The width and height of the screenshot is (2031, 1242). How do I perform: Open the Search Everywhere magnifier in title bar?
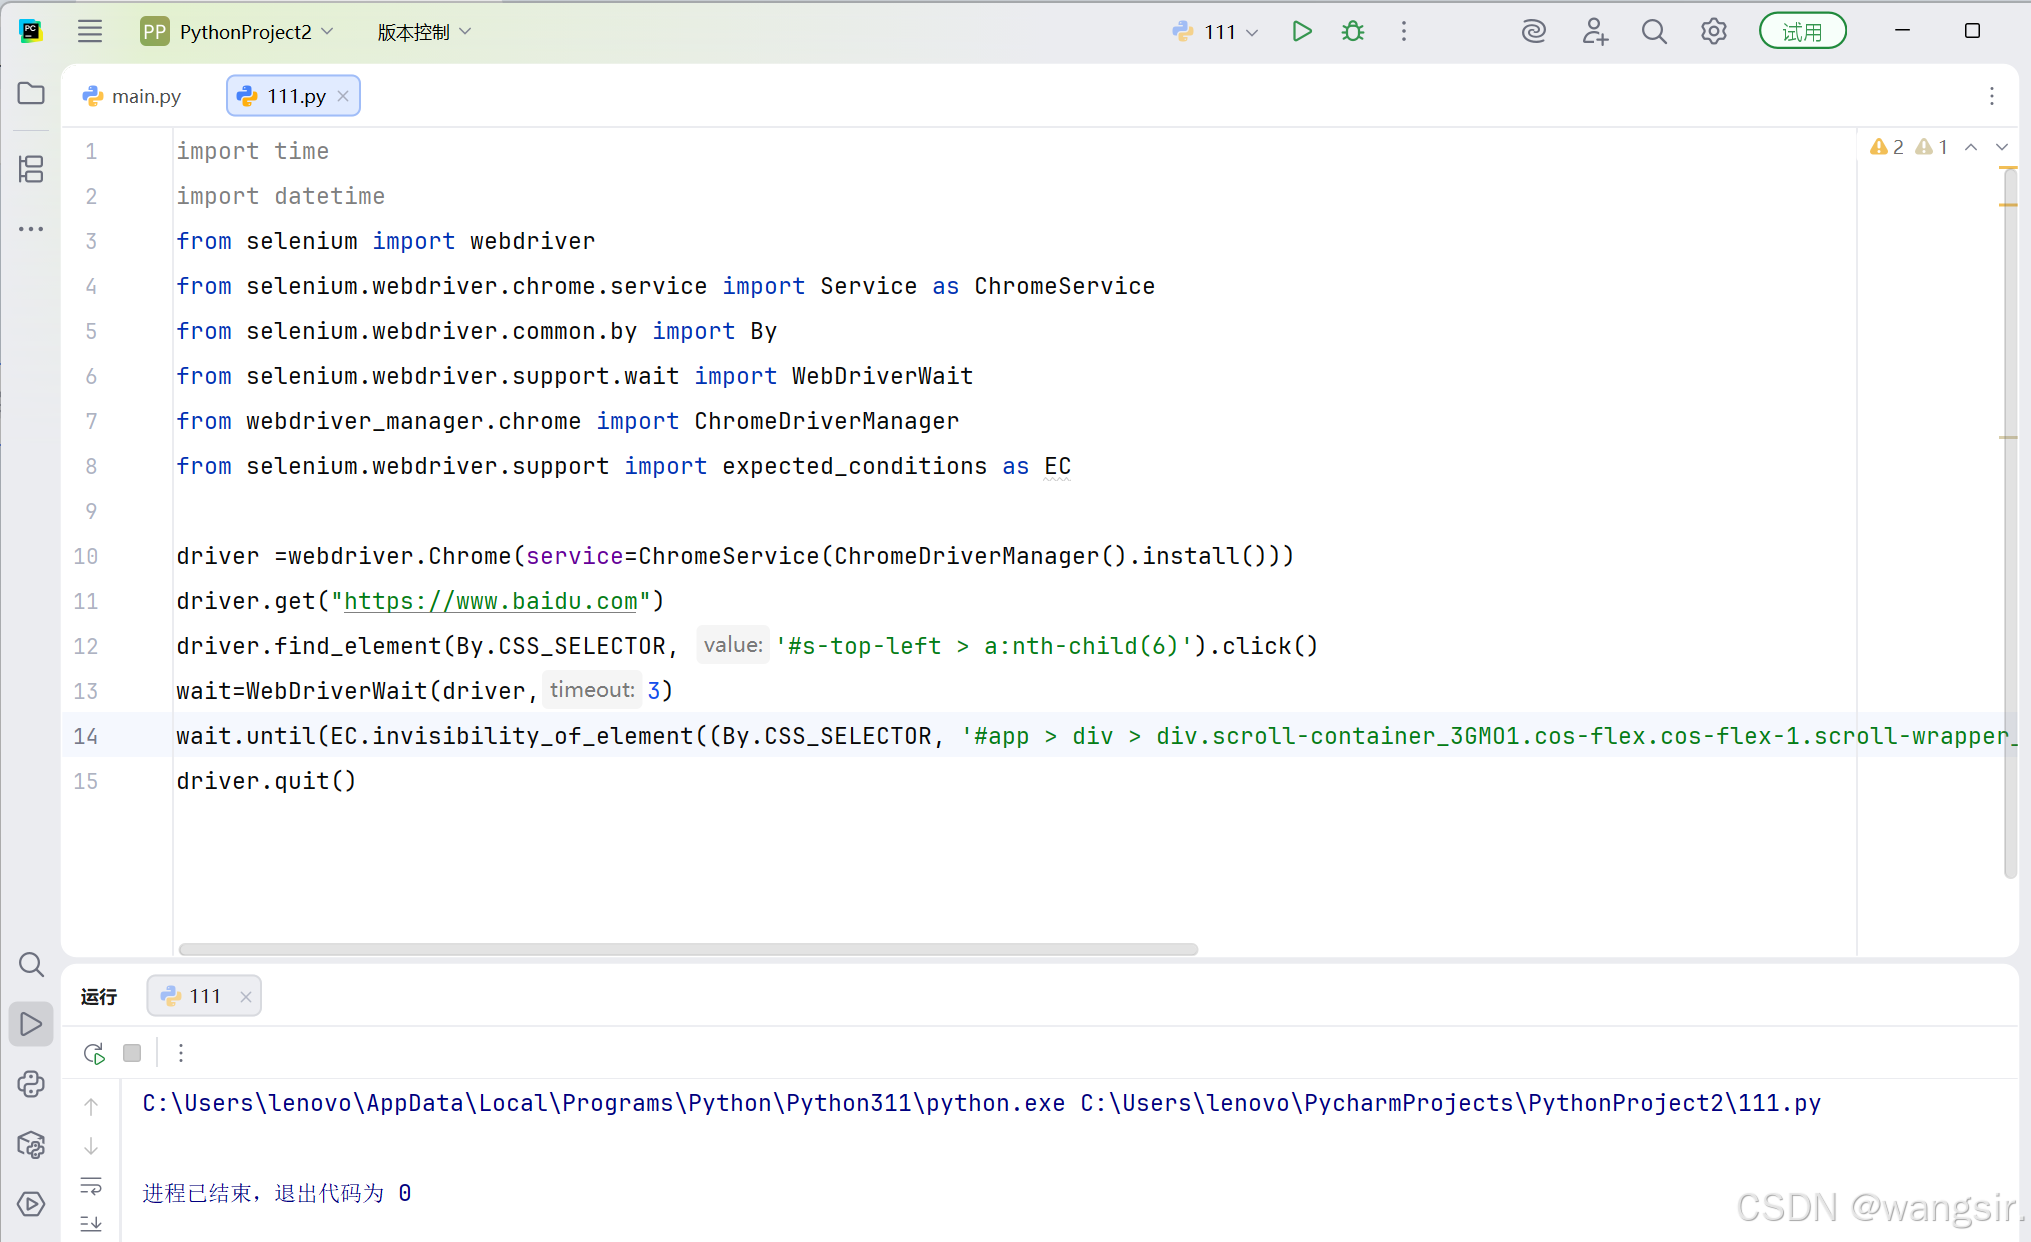pyautogui.click(x=1654, y=32)
